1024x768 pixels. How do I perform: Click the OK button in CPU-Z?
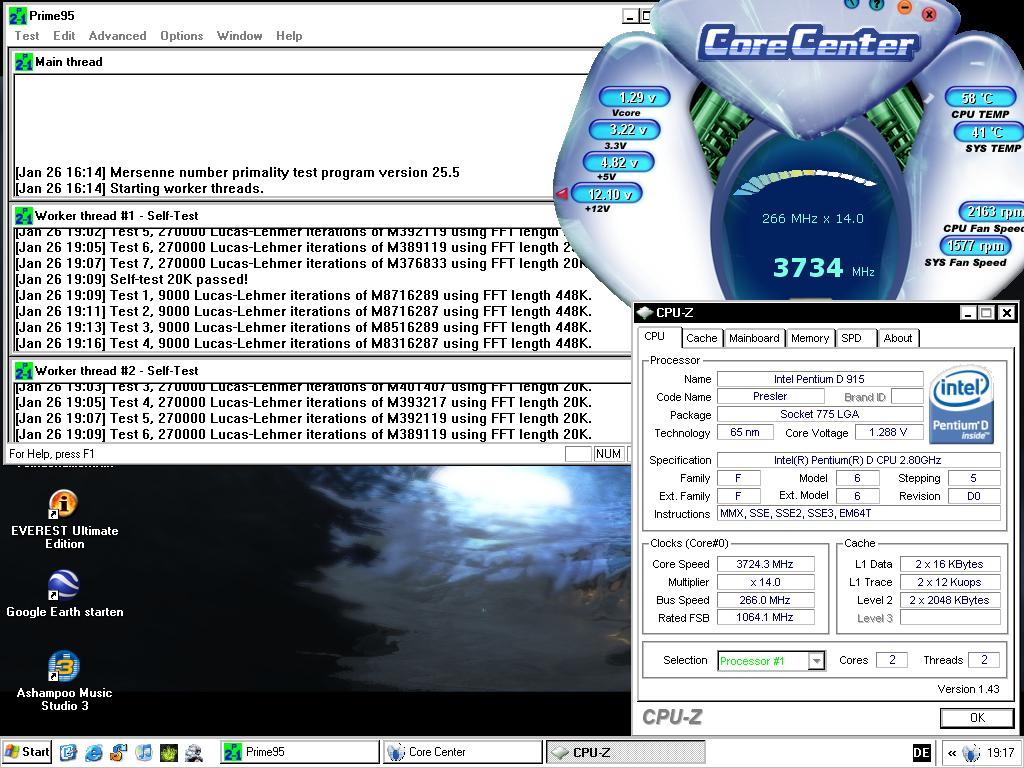[977, 718]
